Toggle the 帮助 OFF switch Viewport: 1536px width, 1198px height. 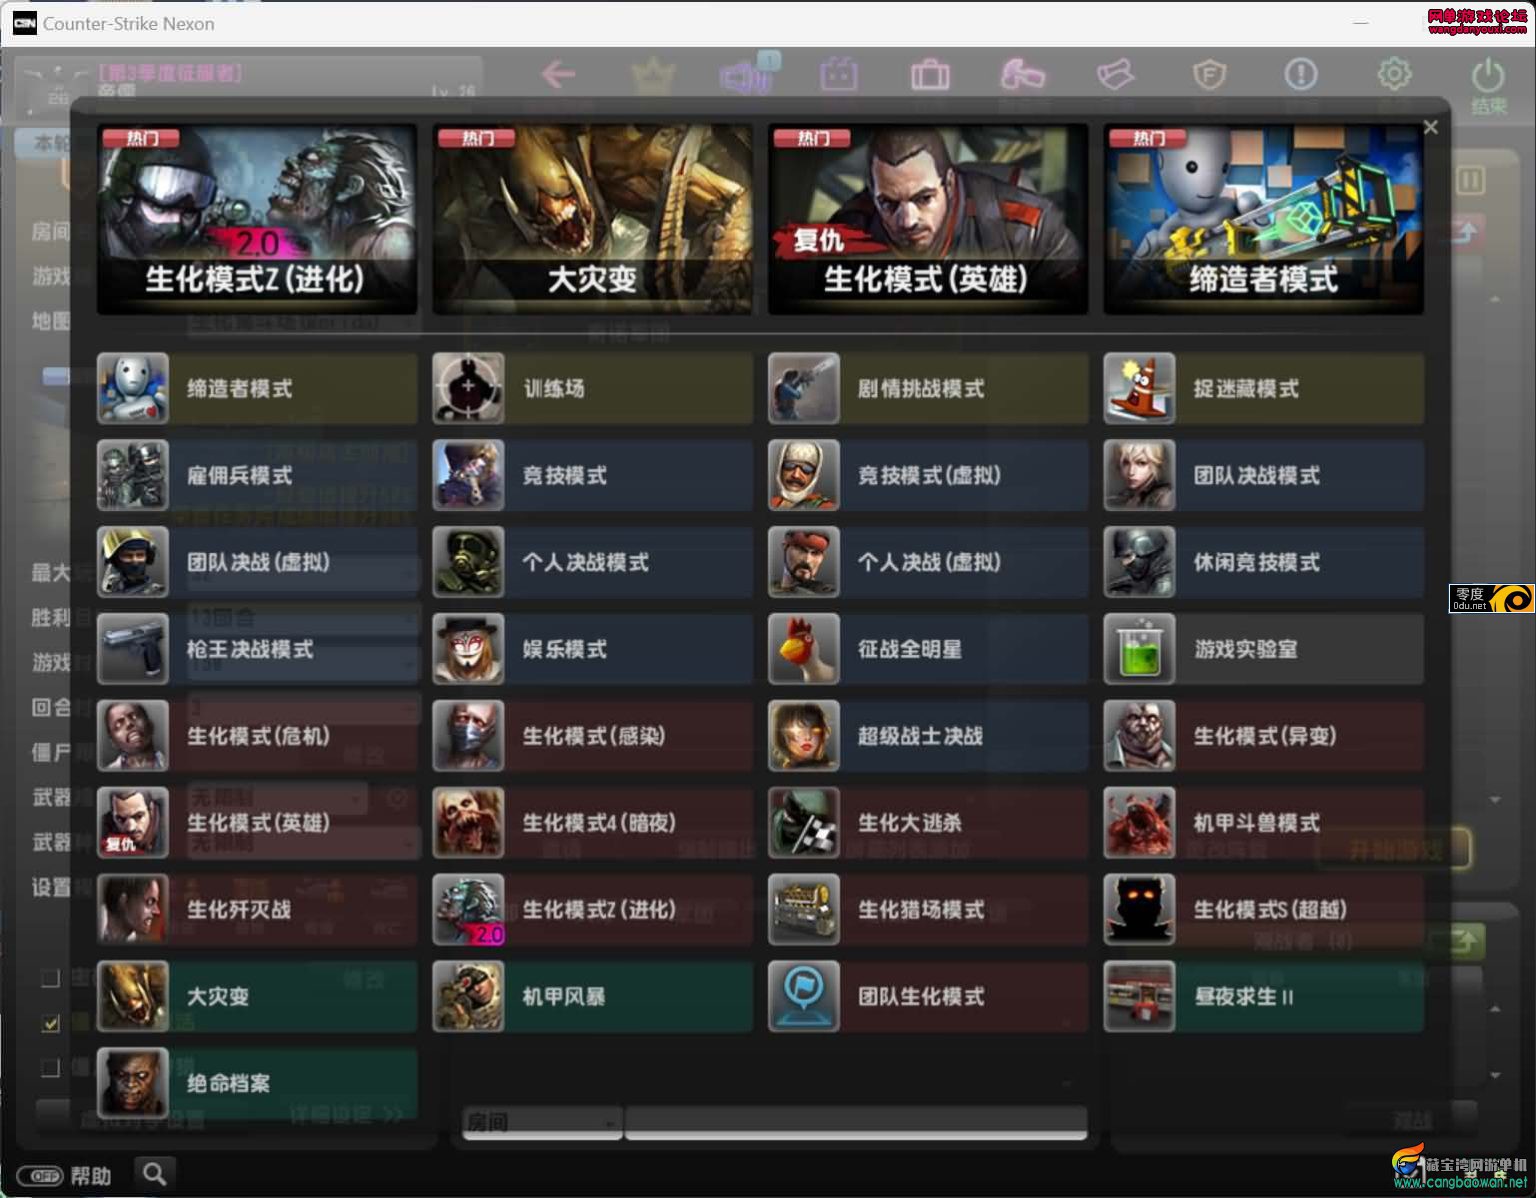tap(41, 1176)
